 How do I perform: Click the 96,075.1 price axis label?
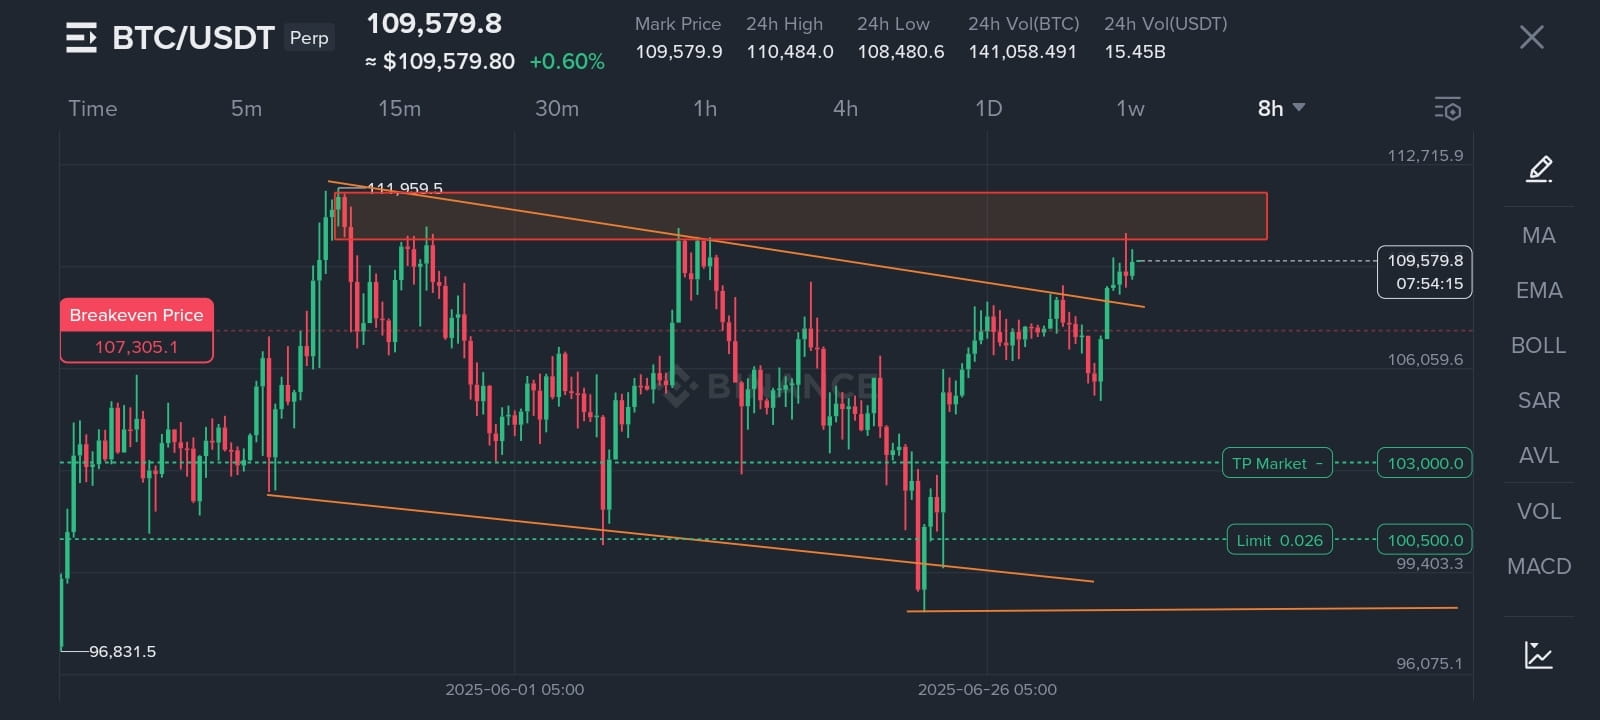(1429, 663)
